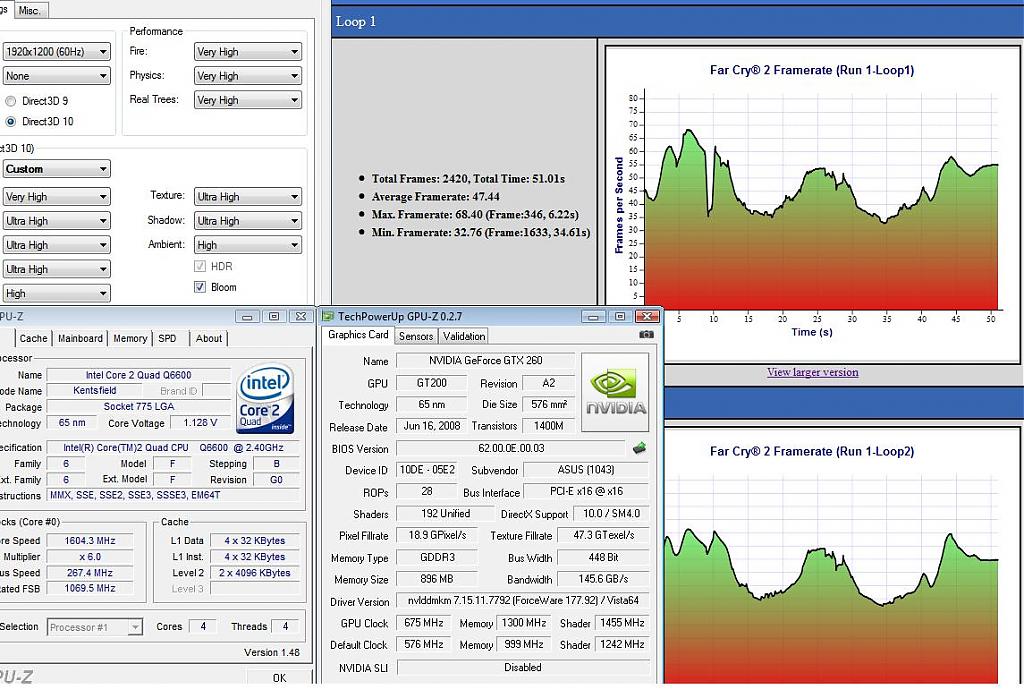Switch to the Sensors tab in GPU-Z
Screen dimensions: 1024x698
pos(416,336)
